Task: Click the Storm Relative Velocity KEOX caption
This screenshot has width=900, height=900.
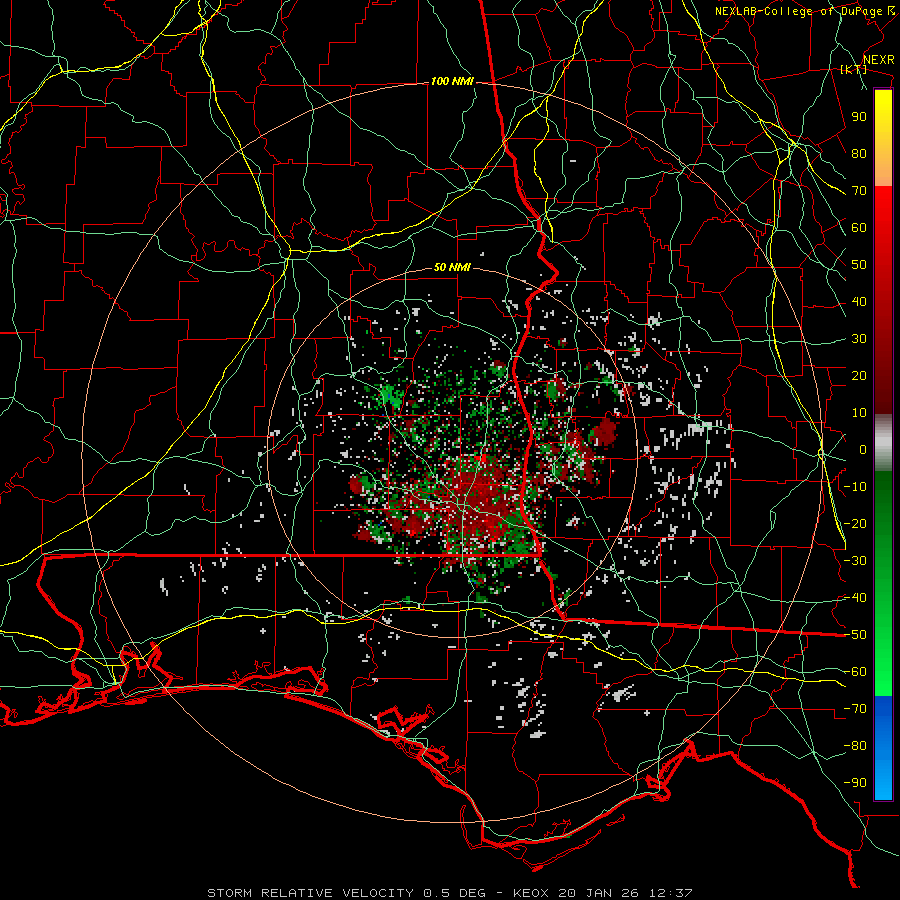Action: [x=450, y=893]
